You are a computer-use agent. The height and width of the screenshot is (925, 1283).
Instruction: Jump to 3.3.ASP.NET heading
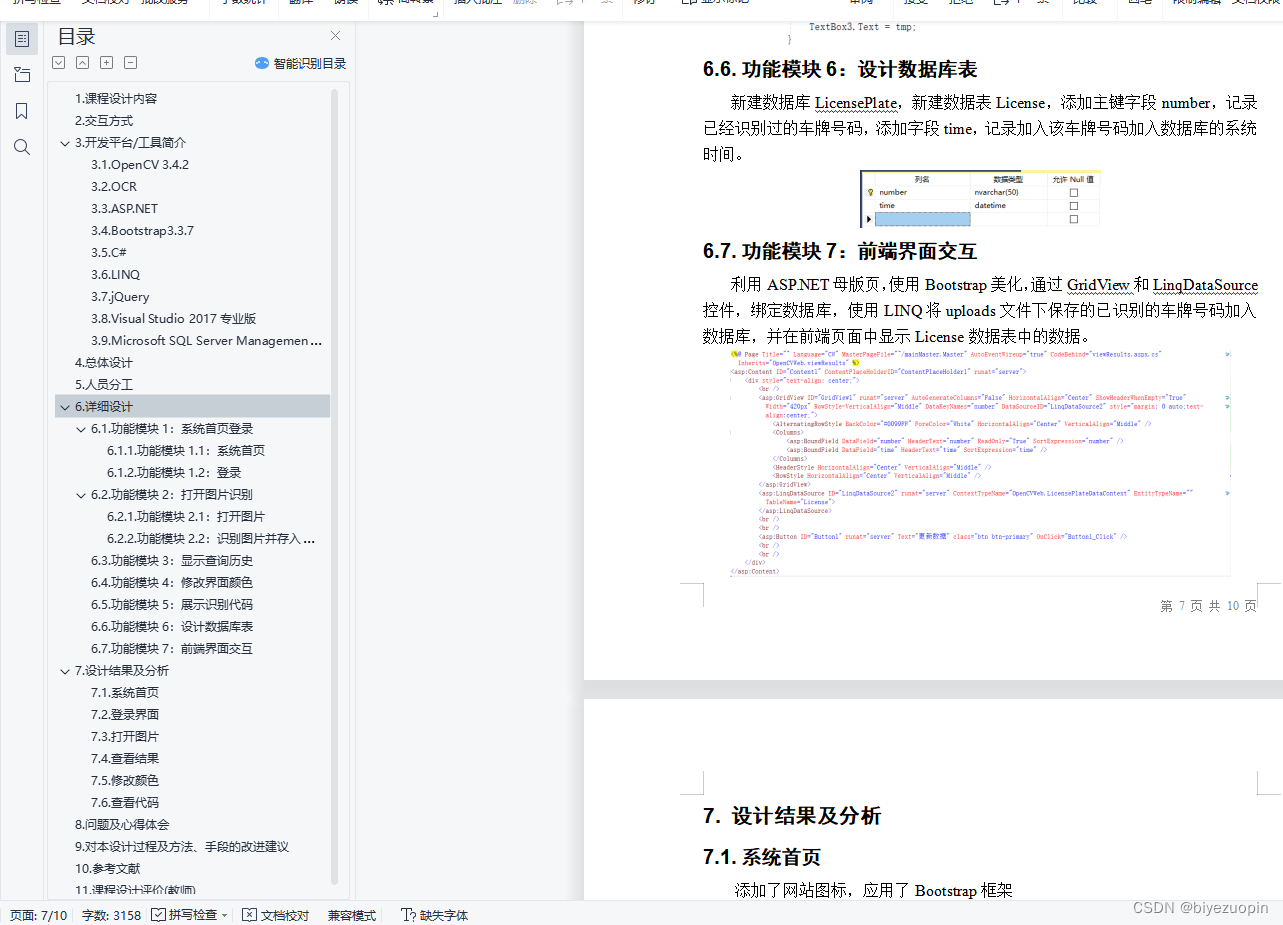[124, 209]
